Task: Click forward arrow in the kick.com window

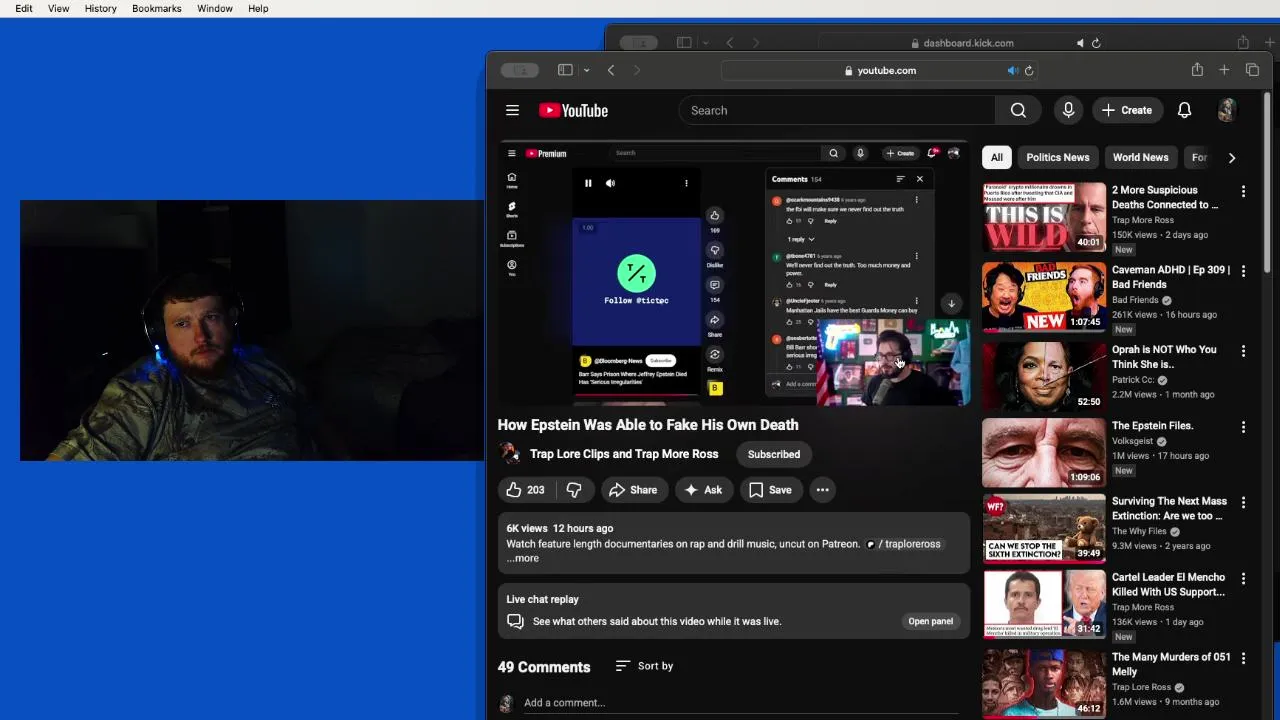Action: tap(756, 43)
